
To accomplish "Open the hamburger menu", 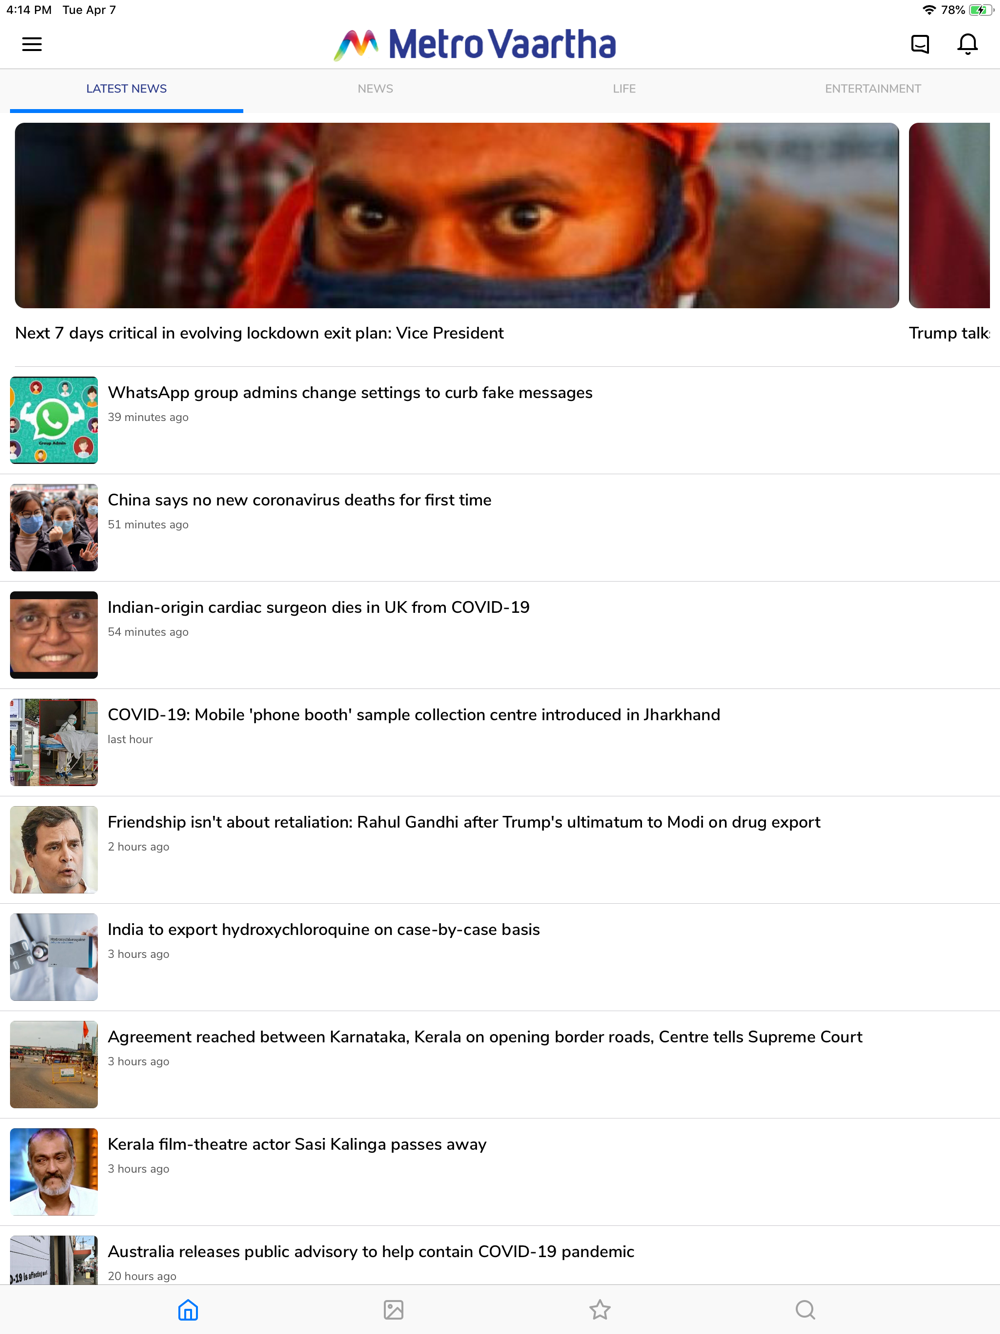I will pos(32,44).
